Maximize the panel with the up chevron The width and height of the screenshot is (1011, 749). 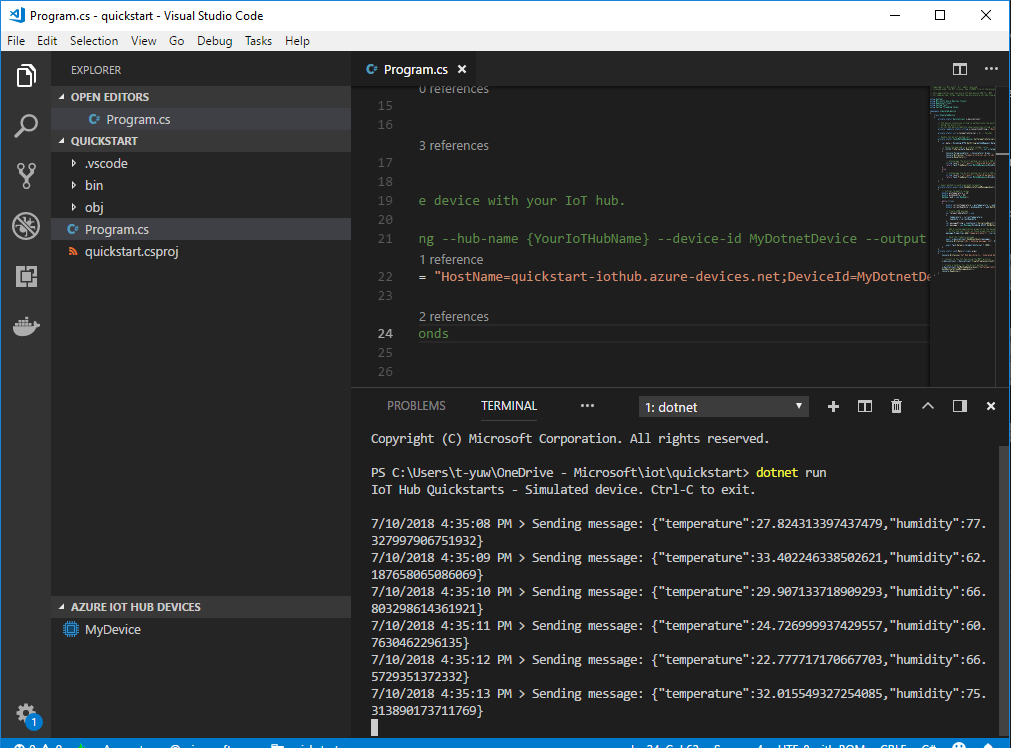927,406
